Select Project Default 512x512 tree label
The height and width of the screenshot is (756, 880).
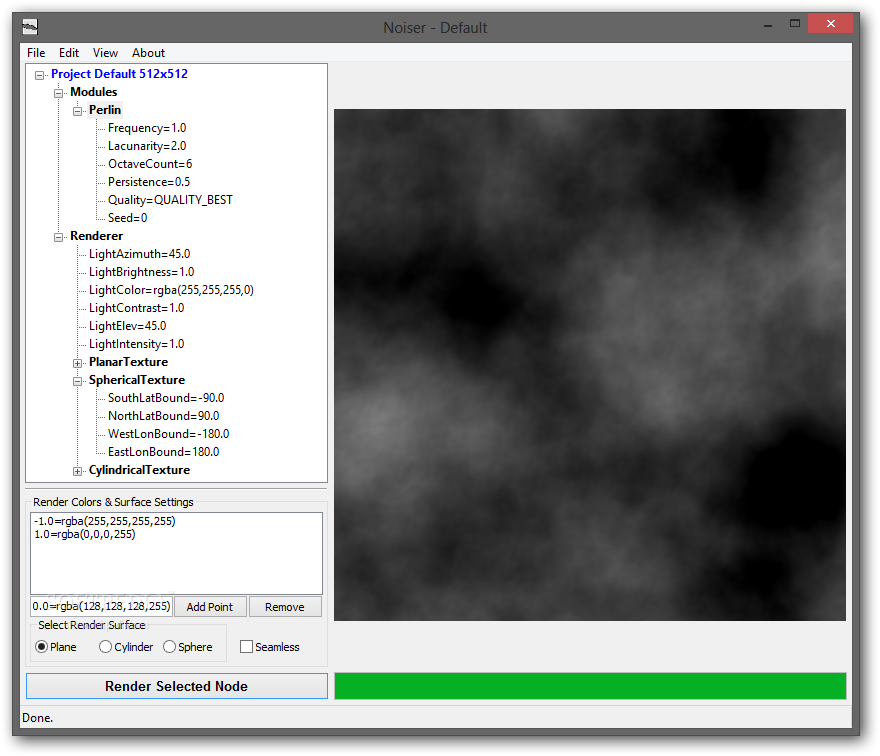pos(119,74)
